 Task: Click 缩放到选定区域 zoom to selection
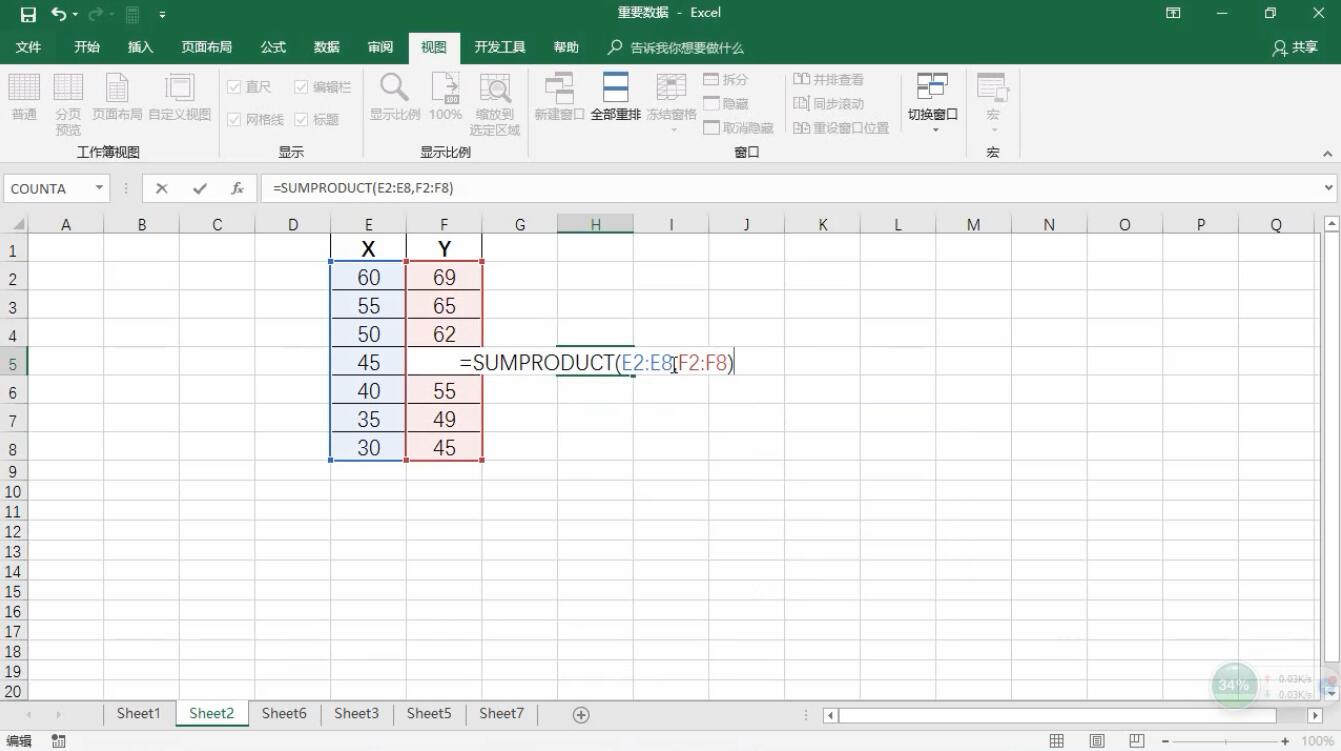495,105
